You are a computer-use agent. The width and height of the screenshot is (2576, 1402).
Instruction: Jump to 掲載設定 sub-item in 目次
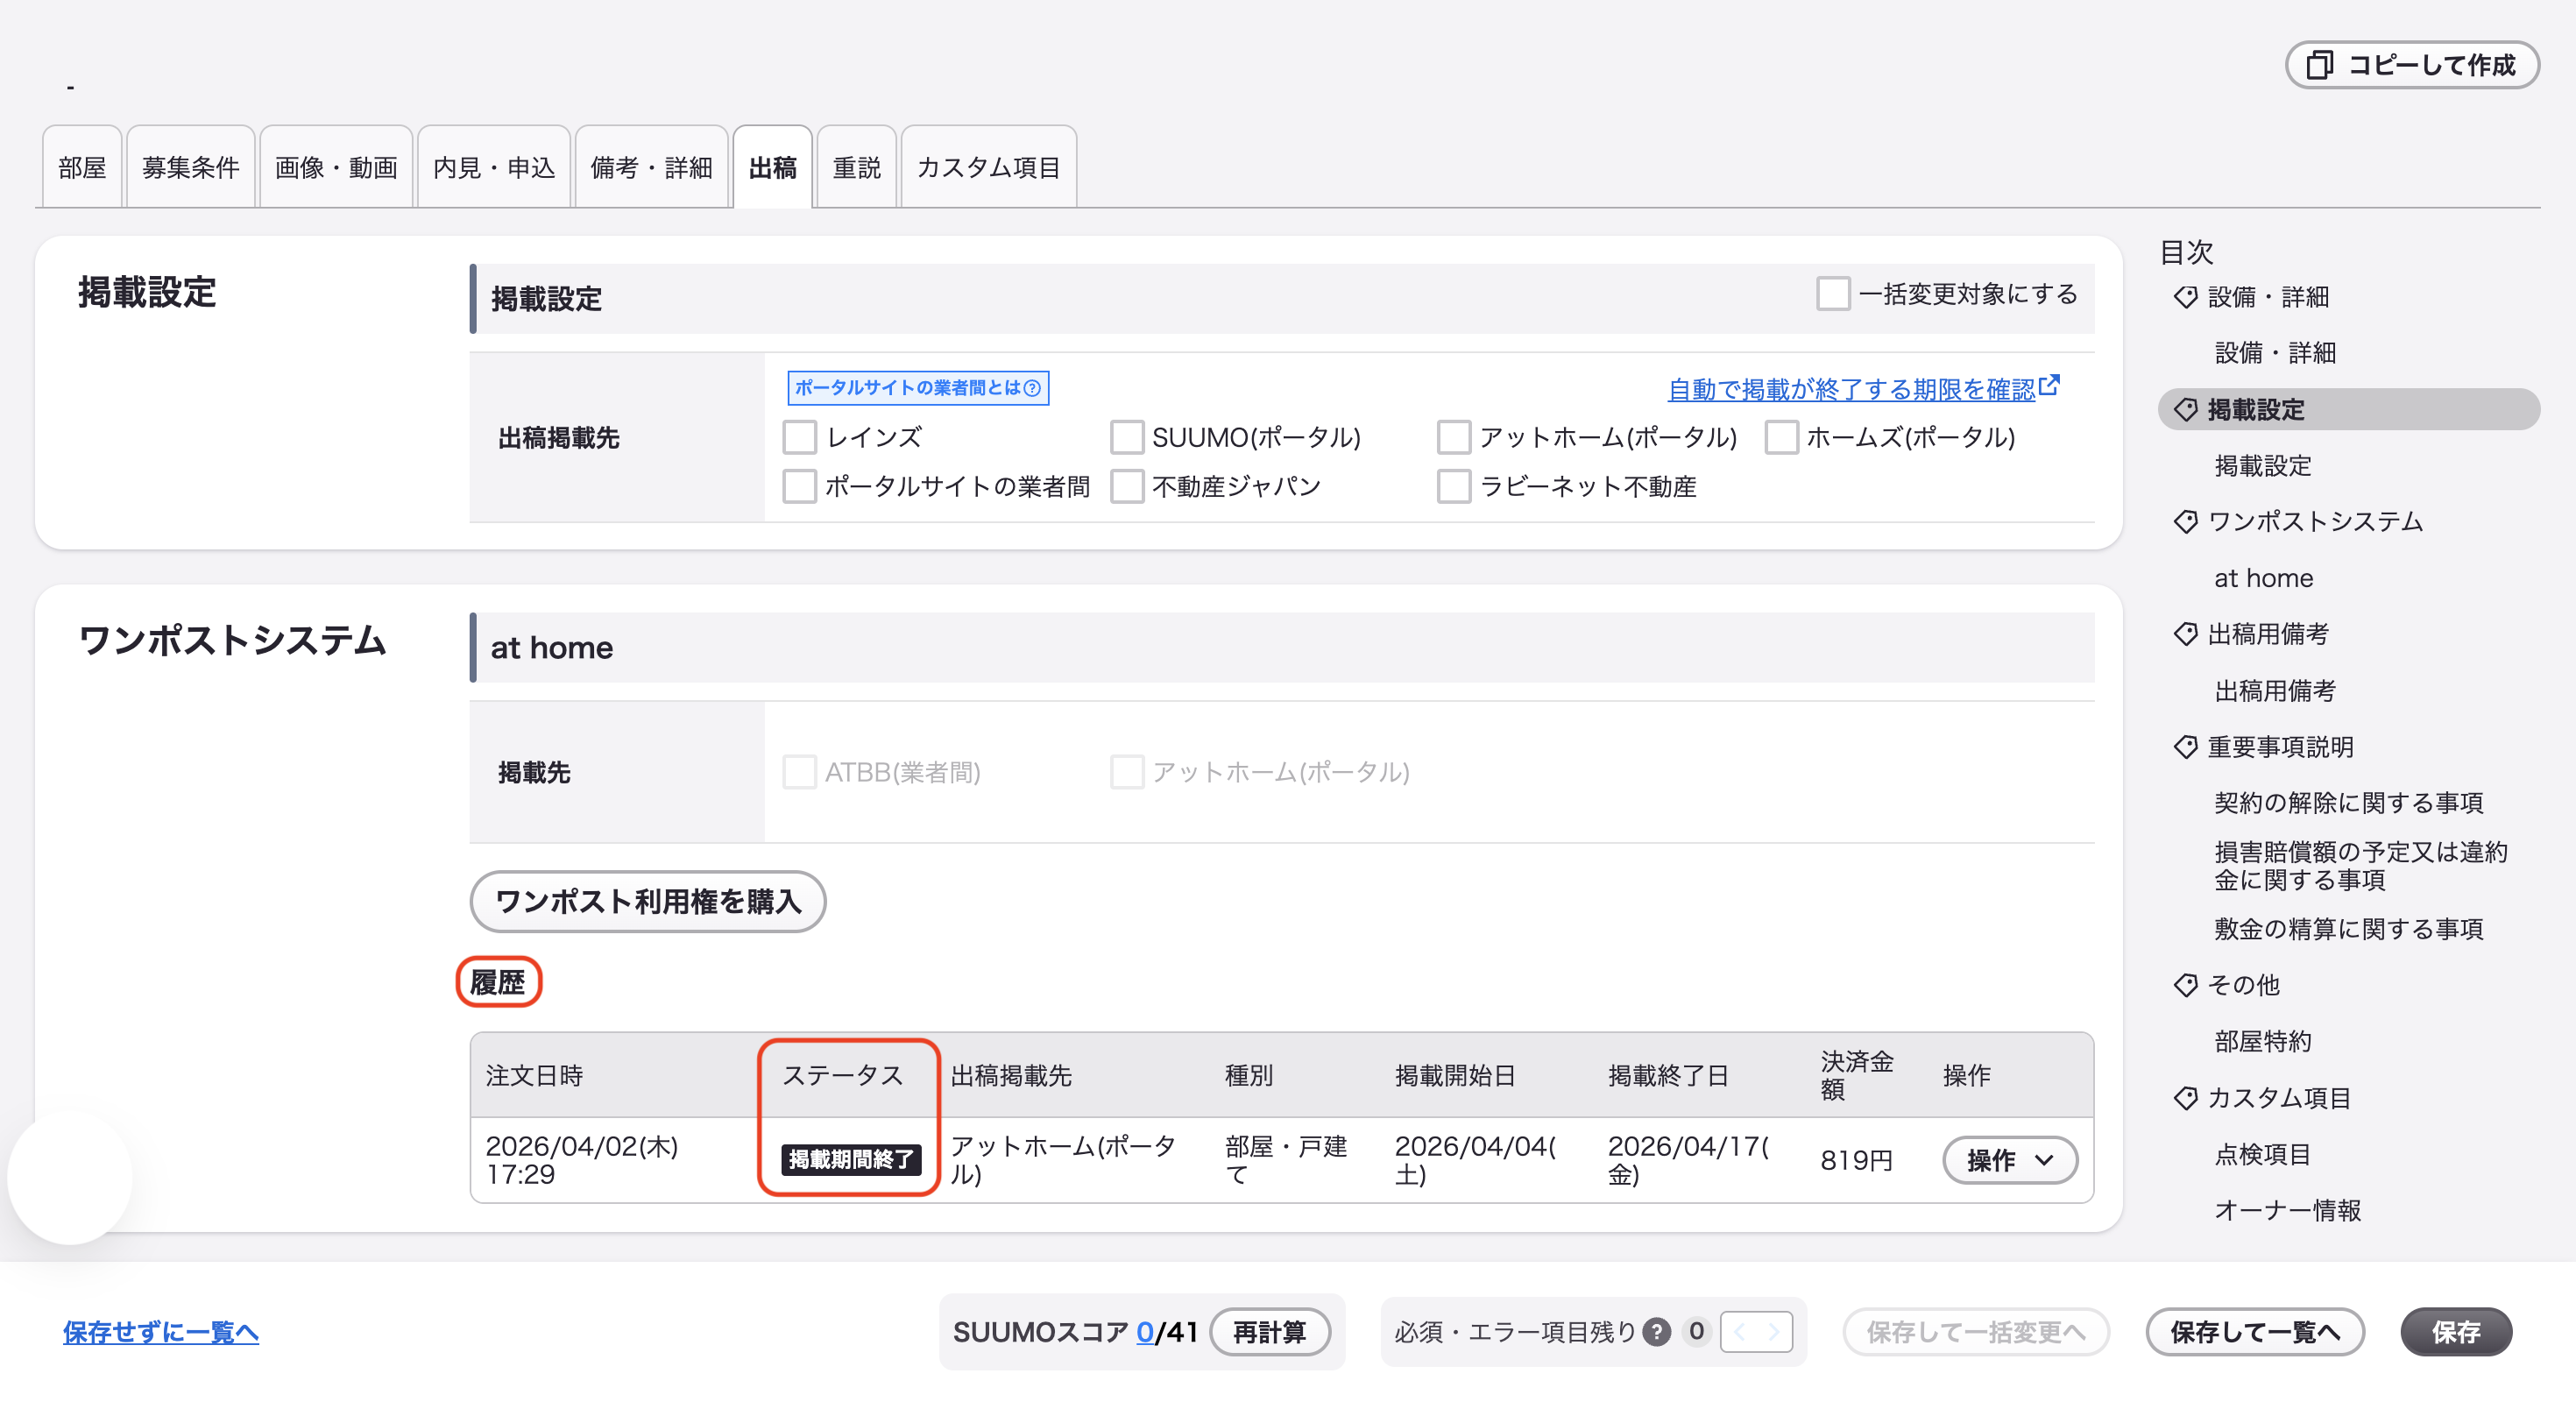2263,466
